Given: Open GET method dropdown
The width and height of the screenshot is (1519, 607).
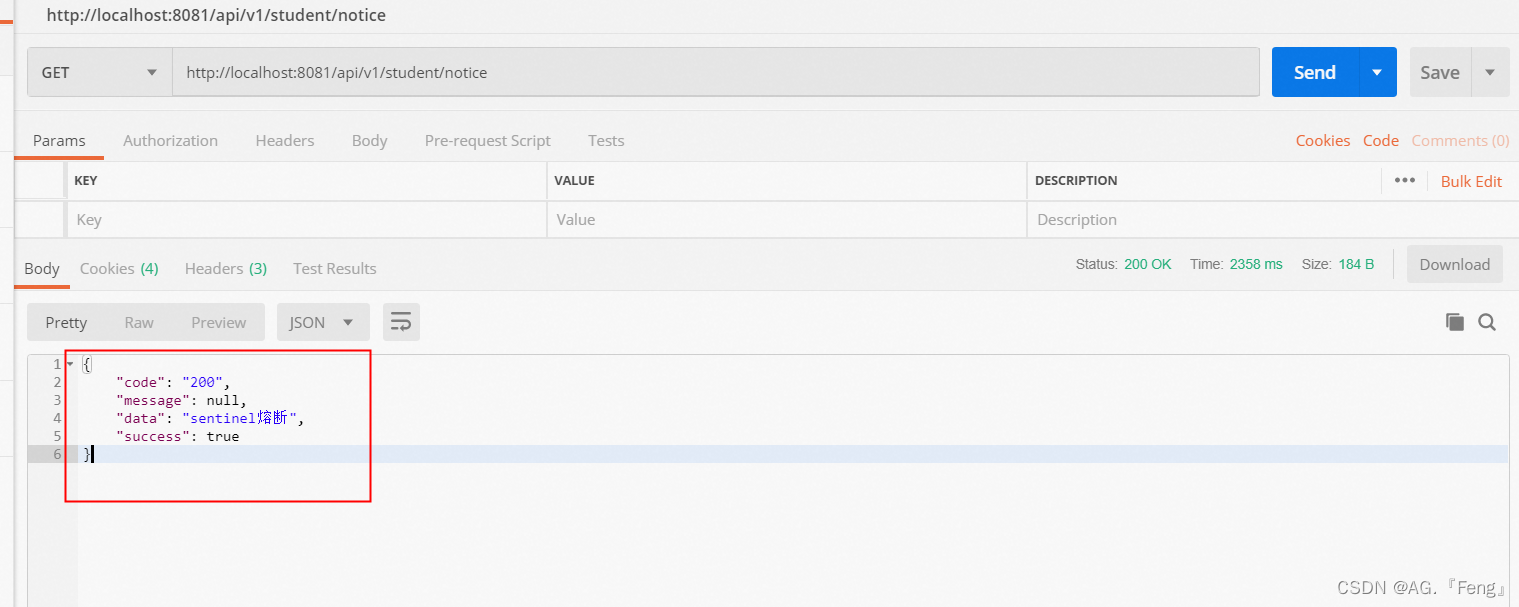Looking at the screenshot, I should 100,73.
